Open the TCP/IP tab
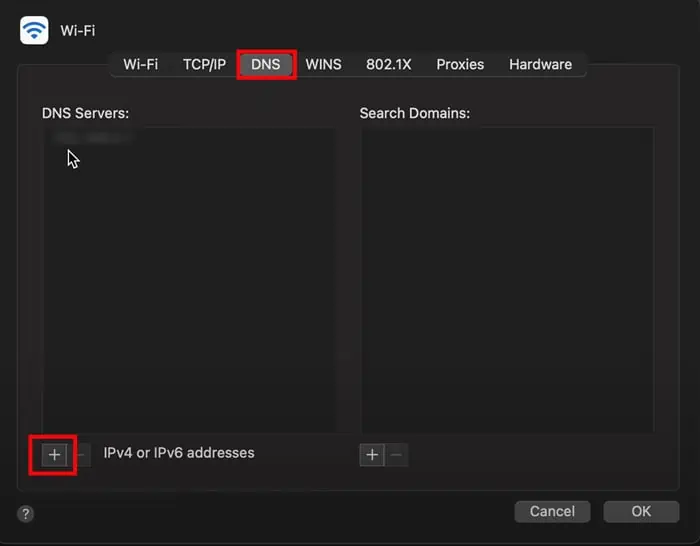This screenshot has height=546, width=700. pos(204,64)
